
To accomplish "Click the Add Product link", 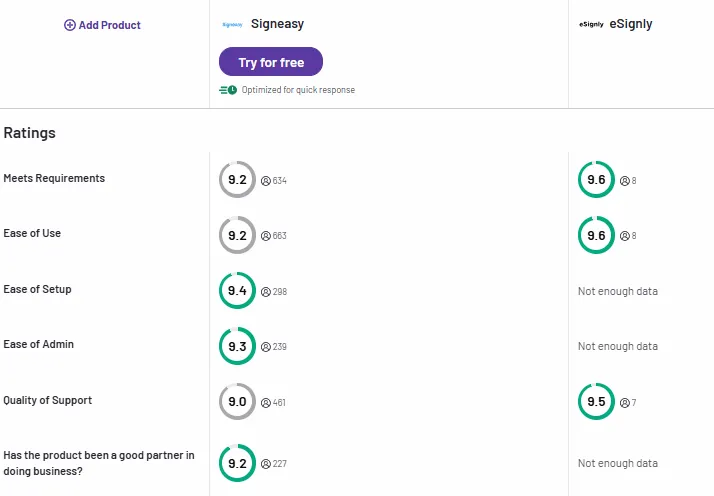I will (x=102, y=25).
